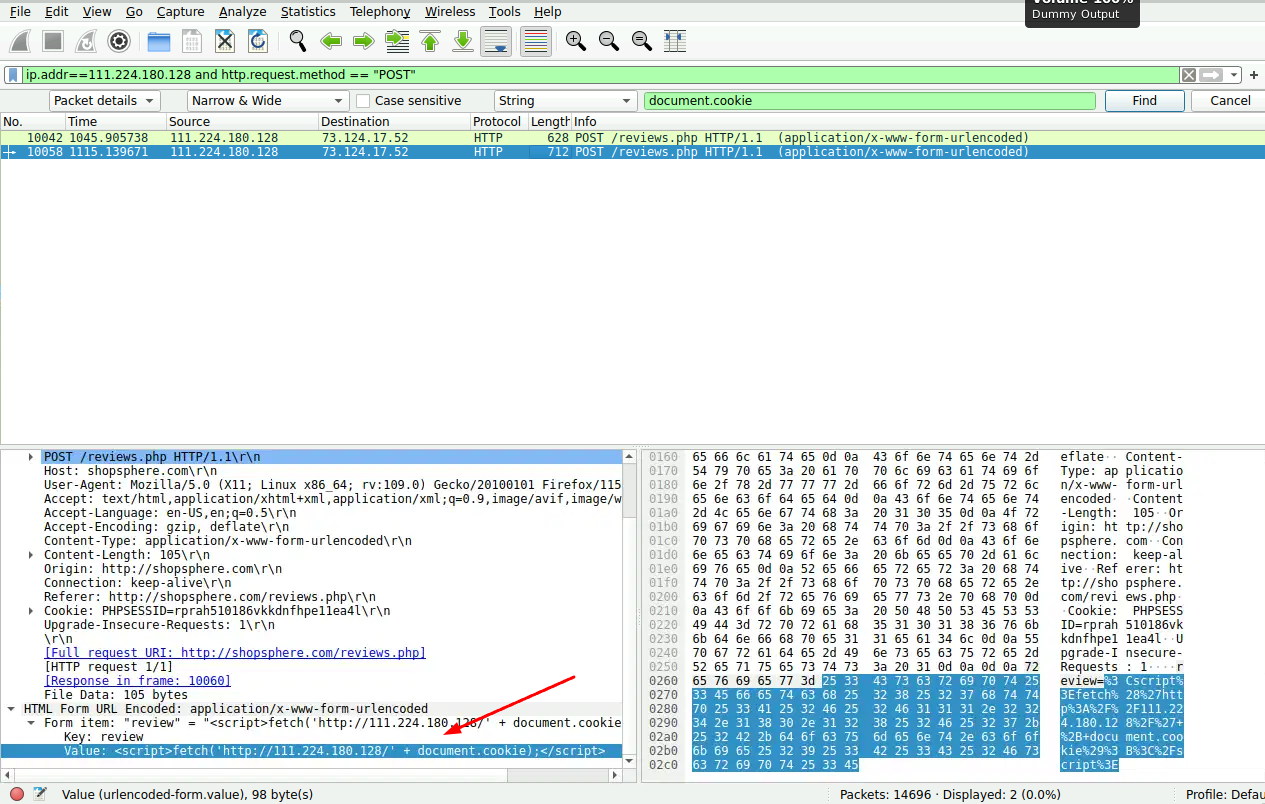The width and height of the screenshot is (1265, 804).
Task: Jump to Response in frame 10060
Action: click(138, 680)
